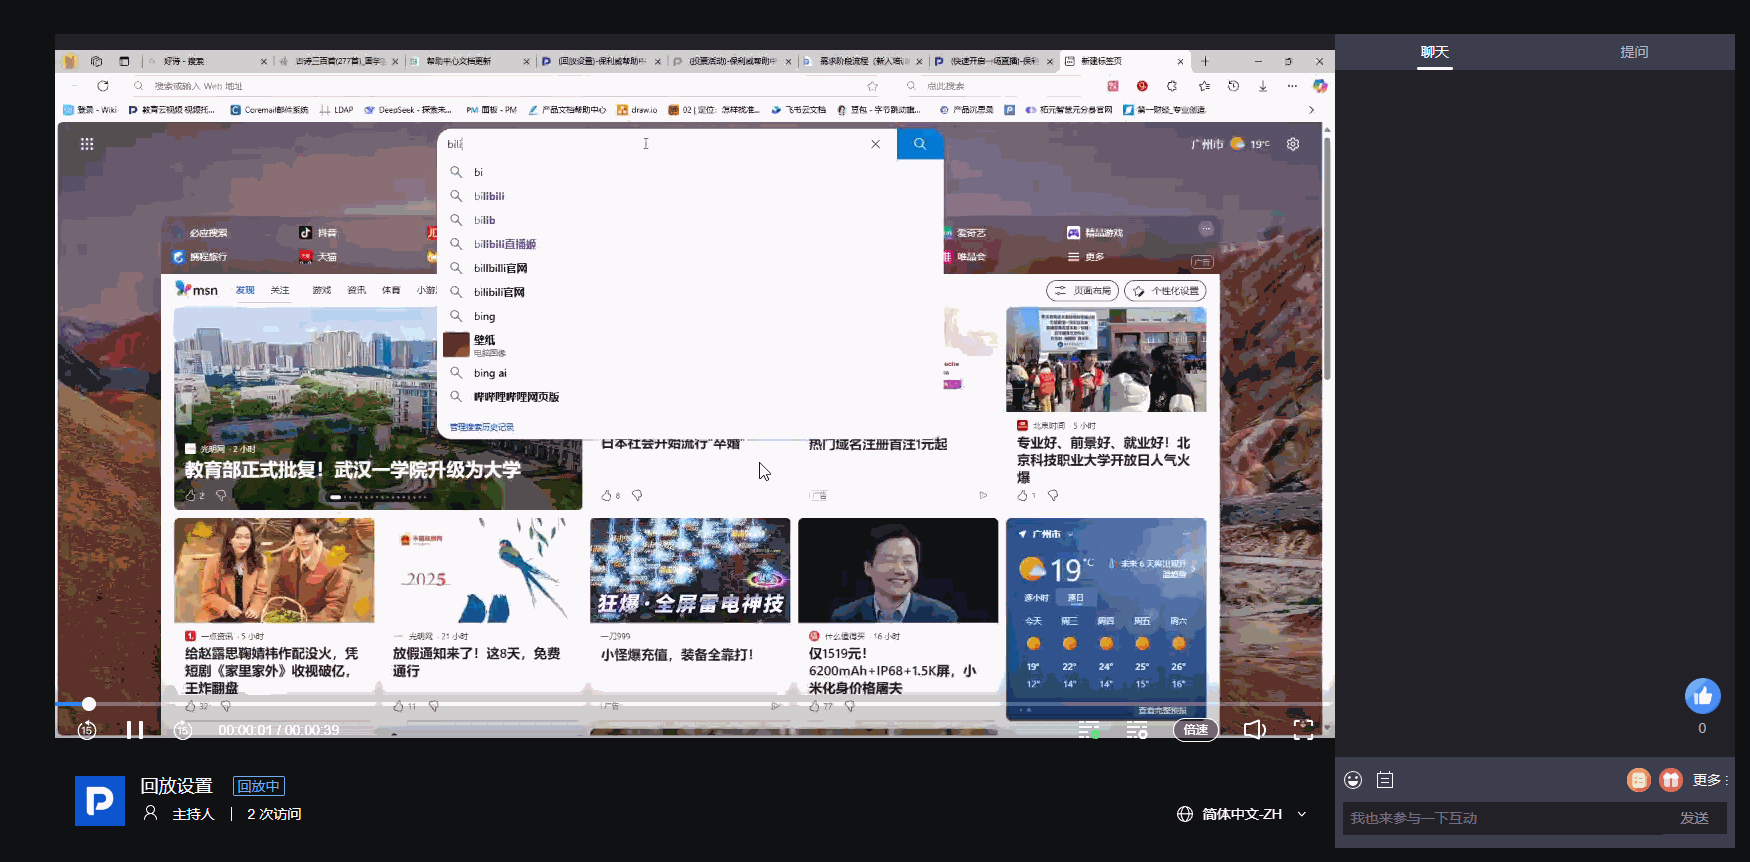Mute the replay volume speaker
The width and height of the screenshot is (1750, 862).
(1254, 730)
